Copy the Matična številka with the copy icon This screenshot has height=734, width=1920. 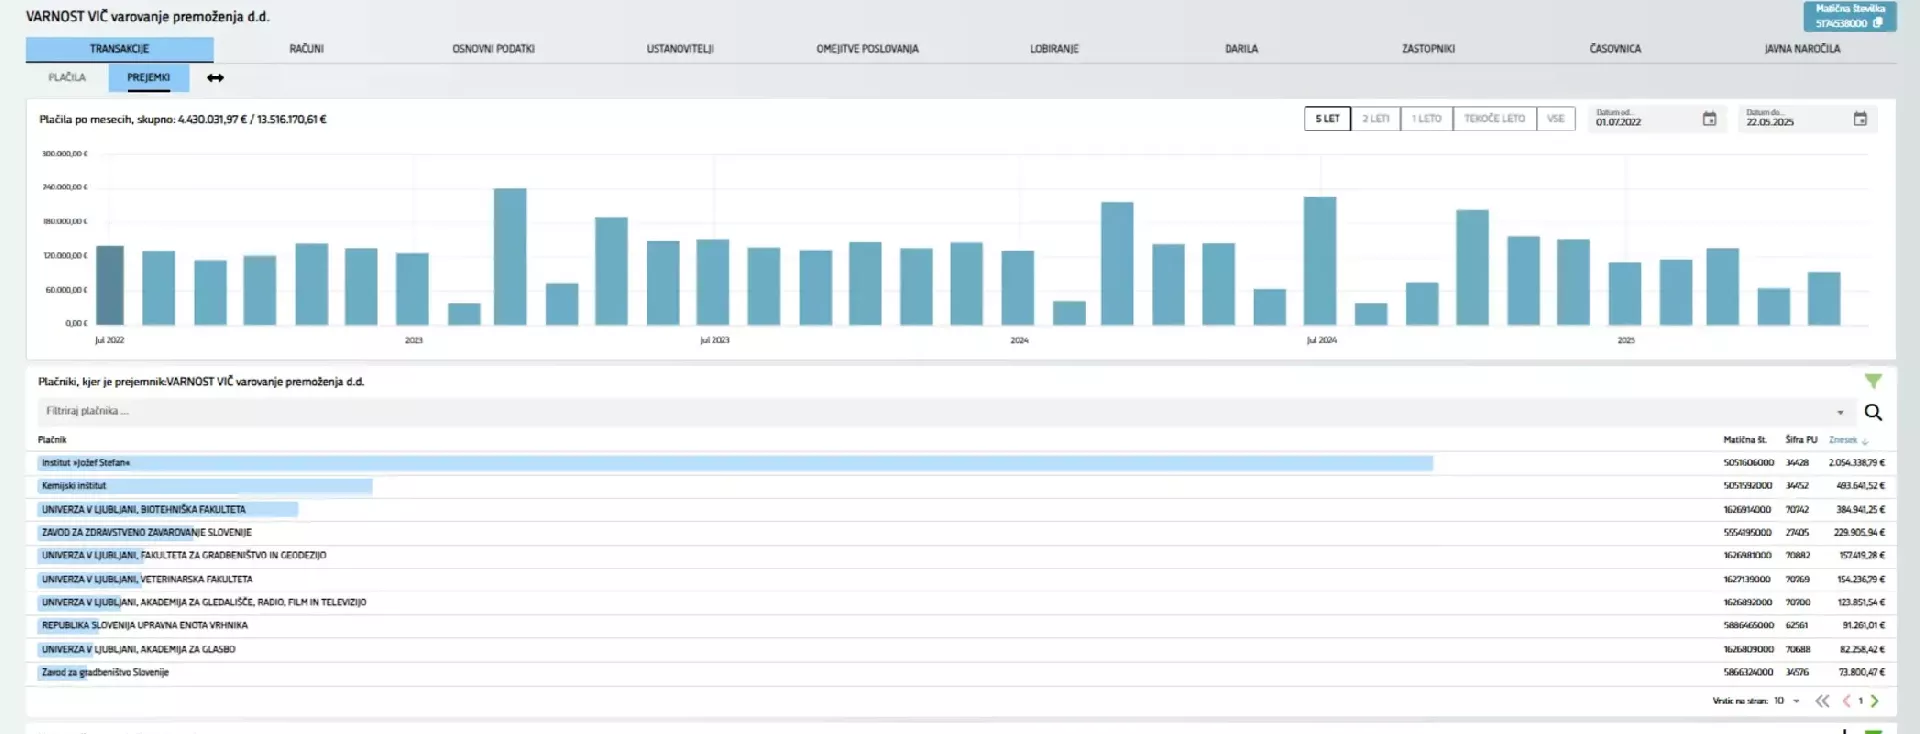click(1877, 23)
